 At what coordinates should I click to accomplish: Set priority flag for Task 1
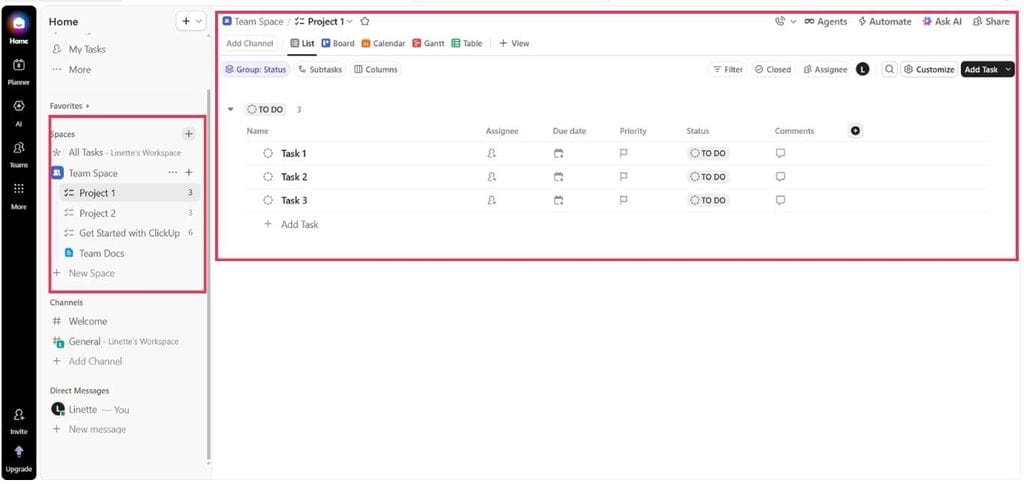click(624, 153)
